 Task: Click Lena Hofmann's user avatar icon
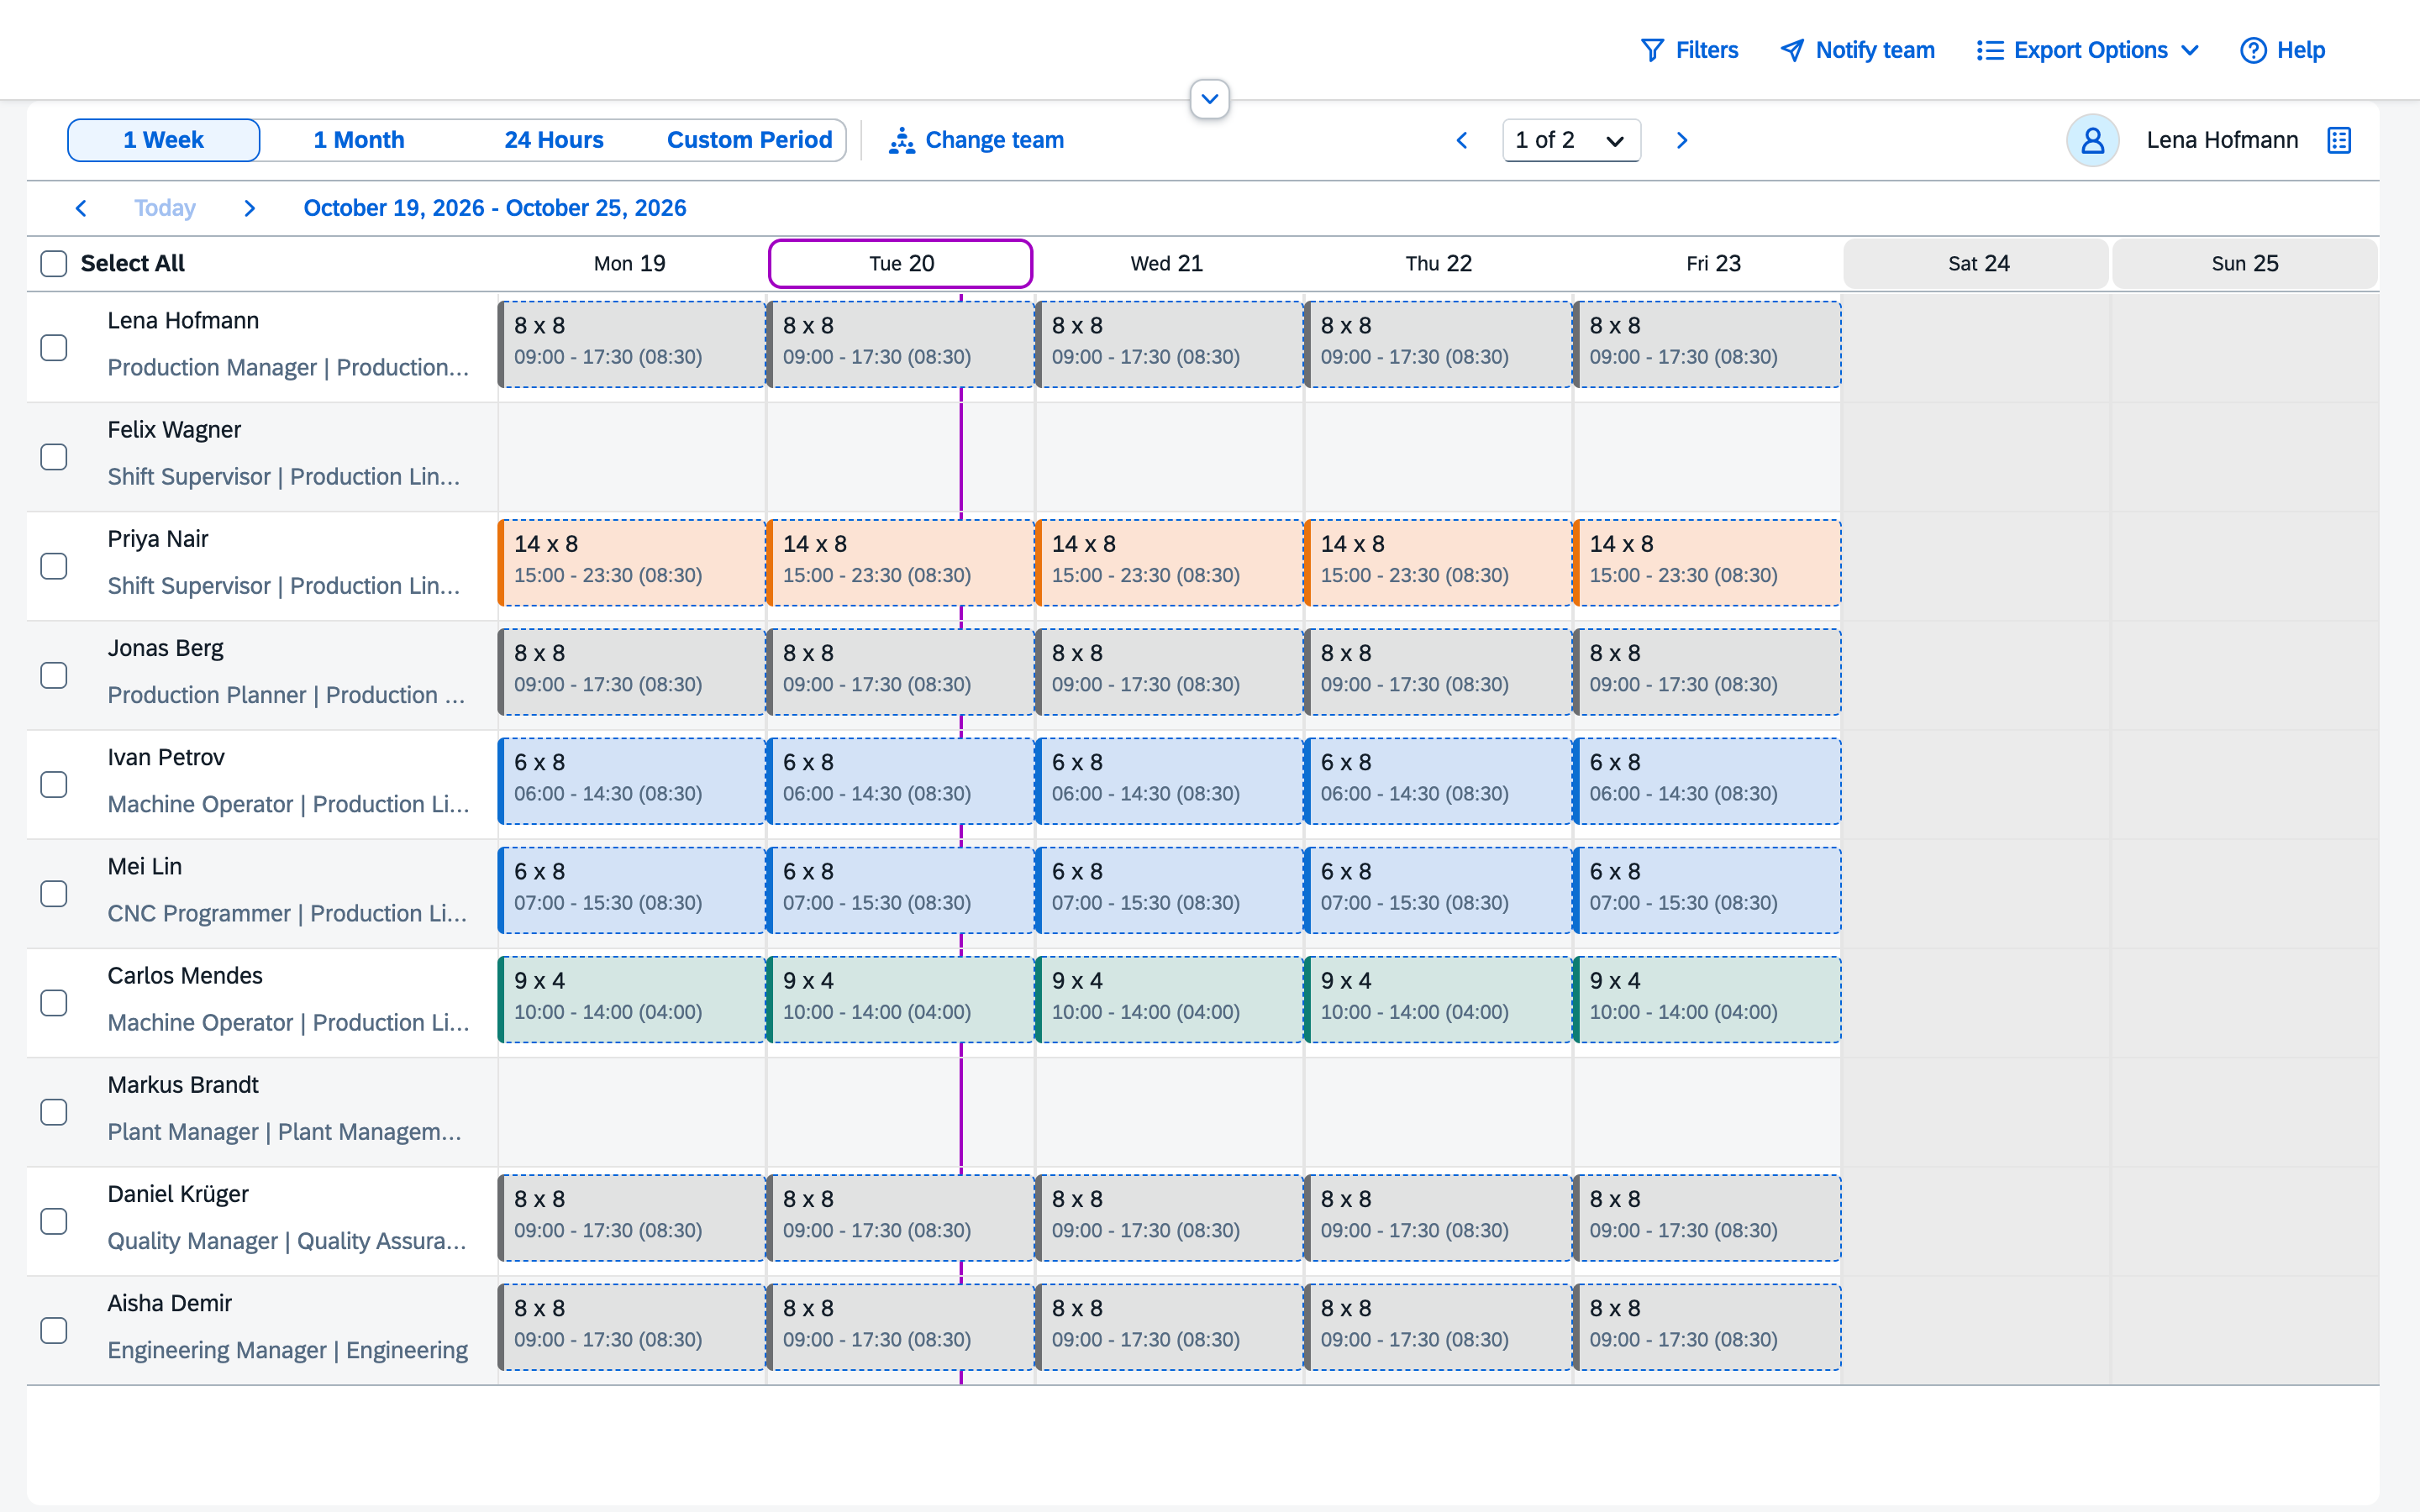click(x=2092, y=140)
